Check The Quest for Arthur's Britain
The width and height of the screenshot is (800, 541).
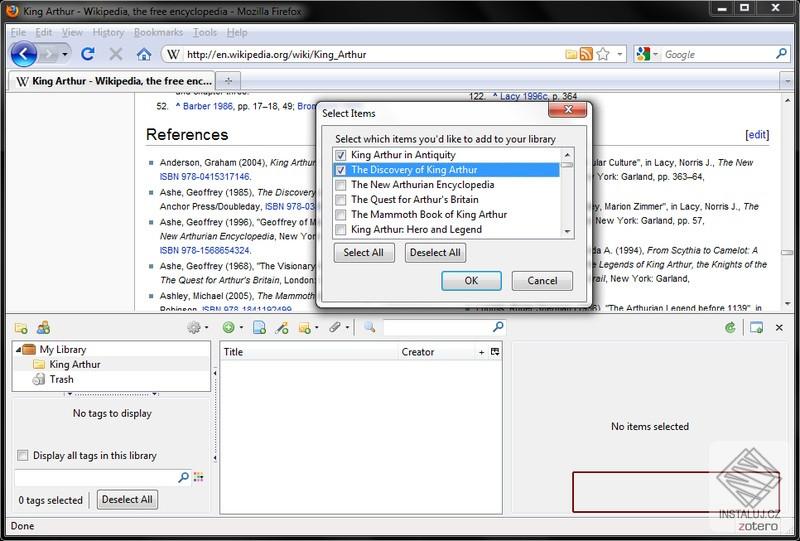coord(341,200)
